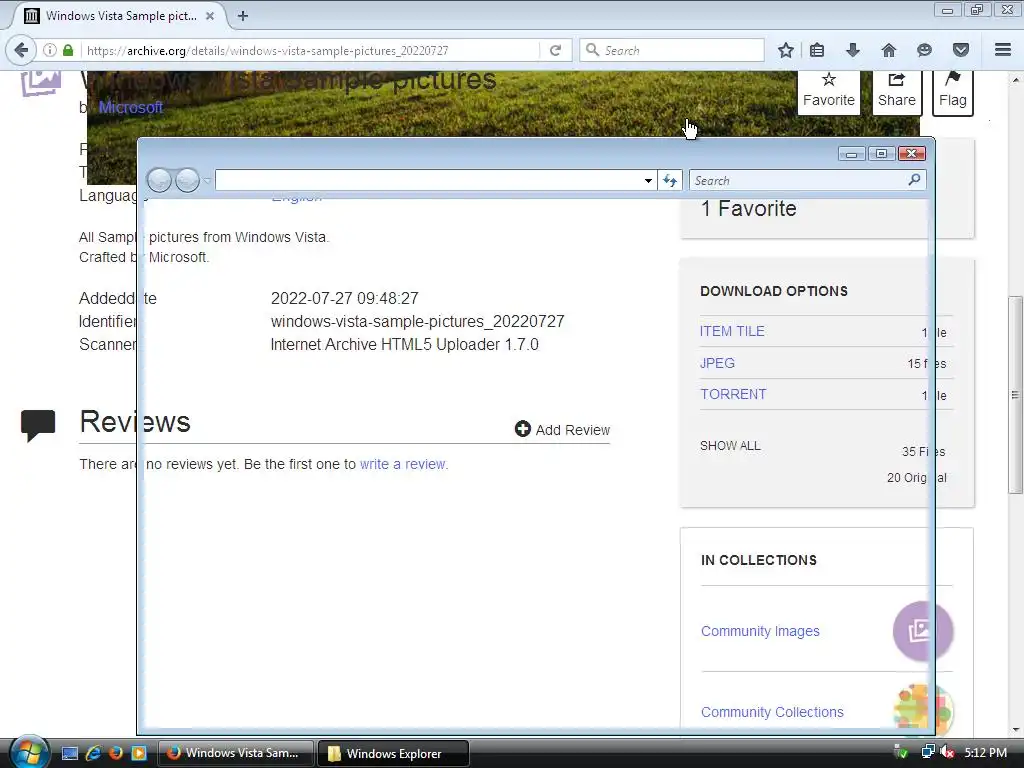Image resolution: width=1024 pixels, height=768 pixels.
Task: Close the Windows Vista Sample pictures tab
Action: coord(210,16)
